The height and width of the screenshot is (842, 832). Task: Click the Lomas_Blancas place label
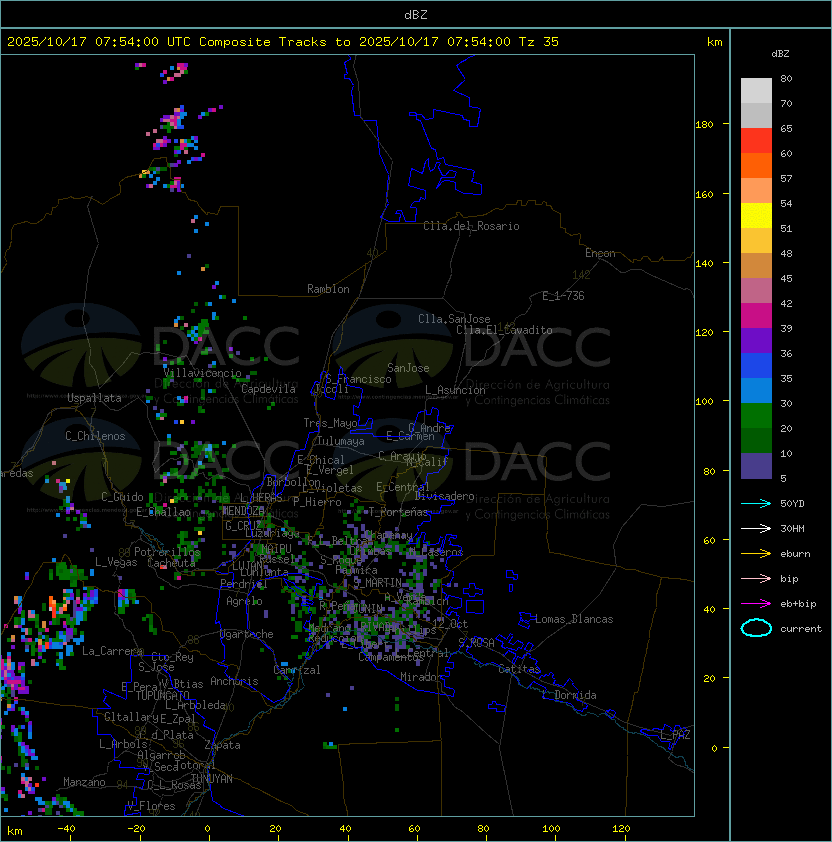(574, 619)
